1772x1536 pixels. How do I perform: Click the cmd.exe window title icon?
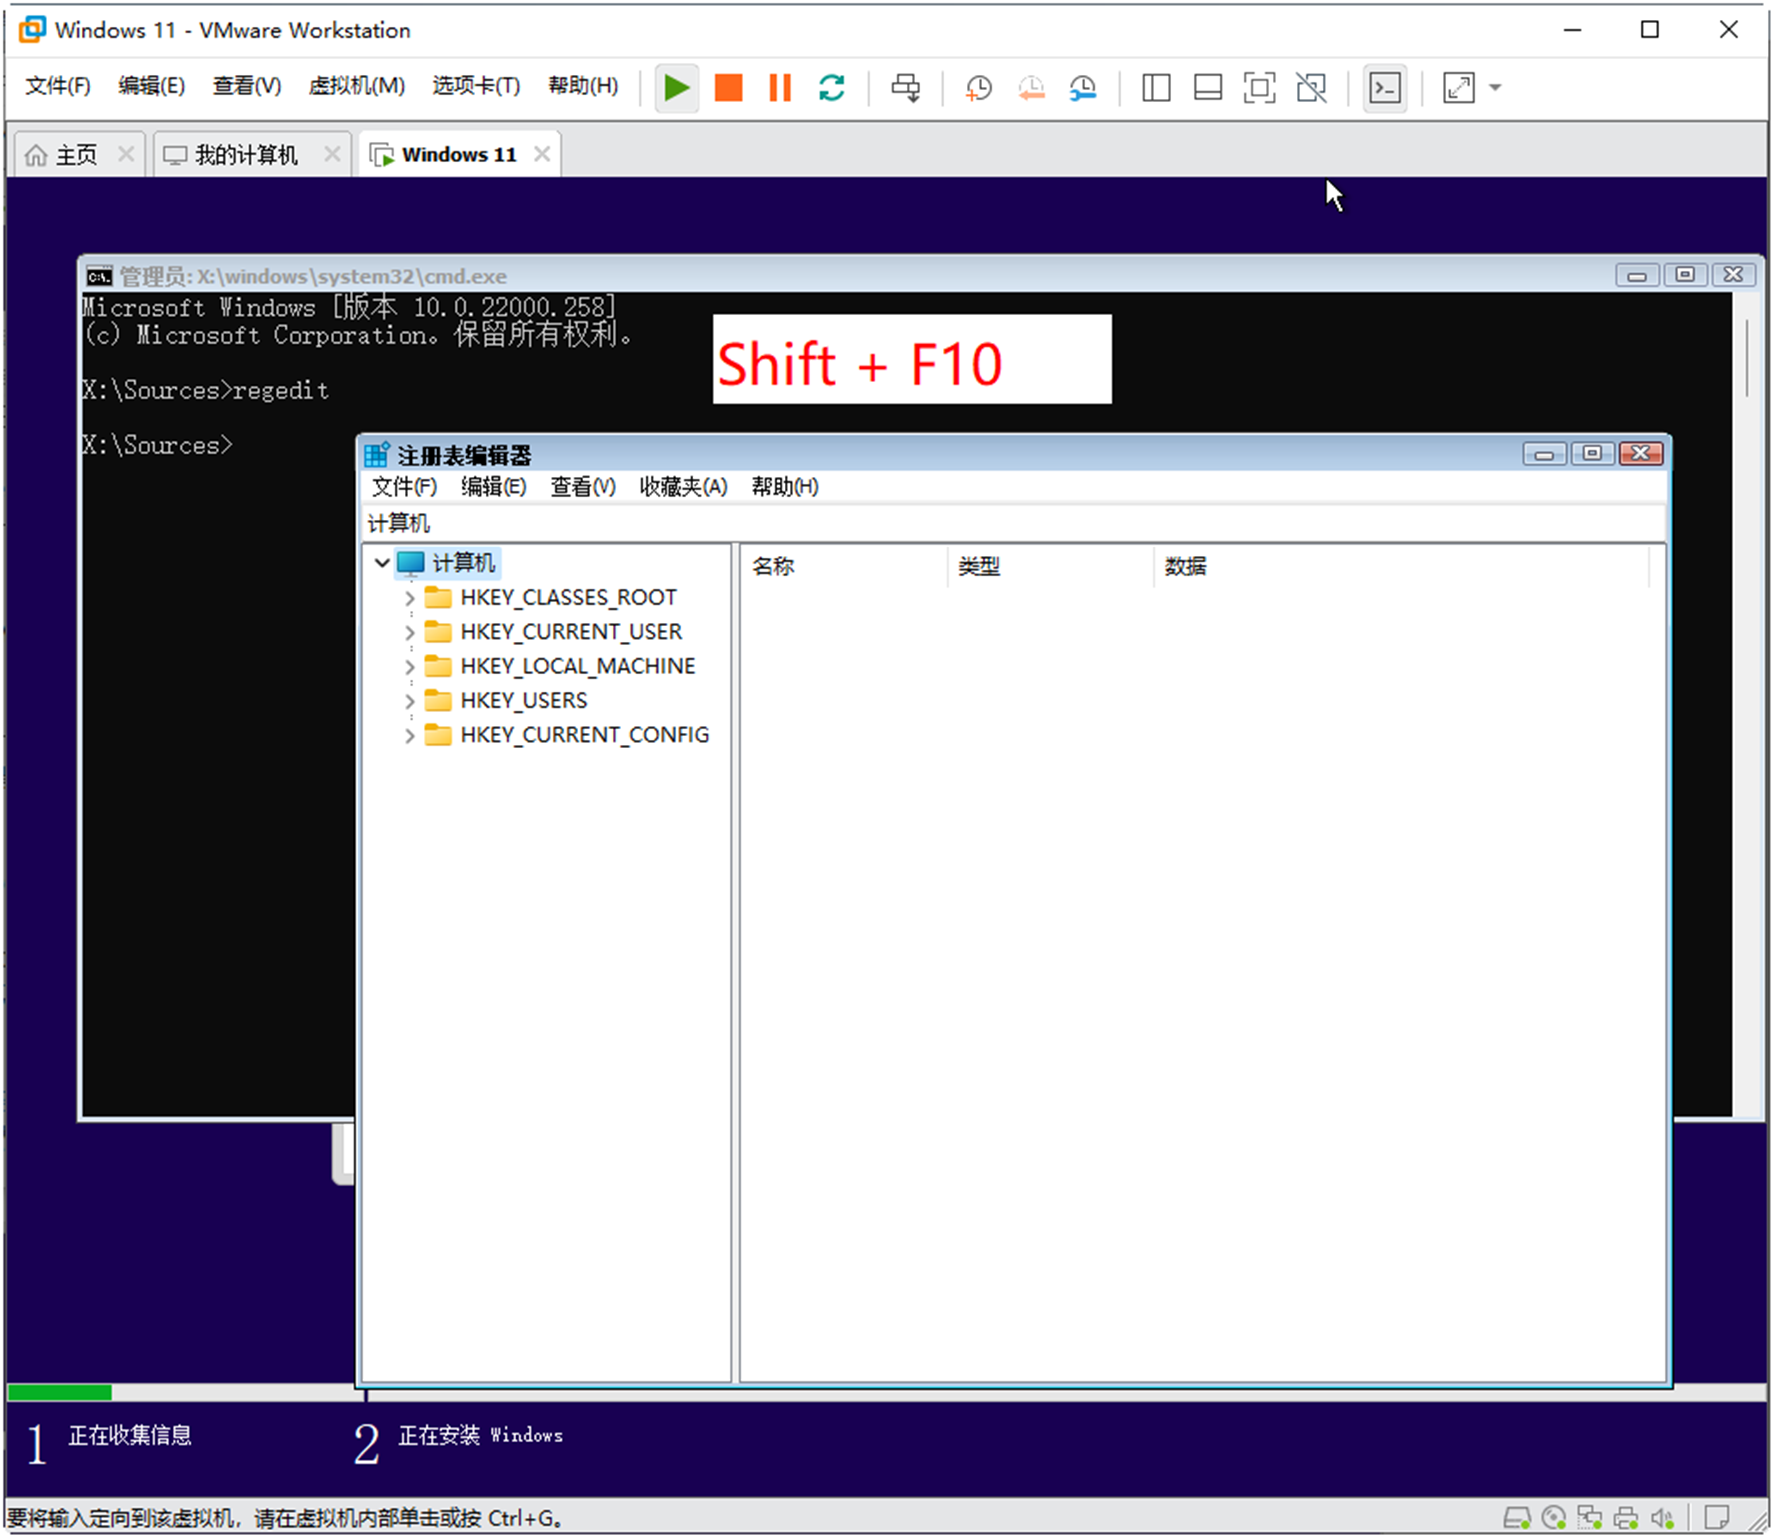99,276
